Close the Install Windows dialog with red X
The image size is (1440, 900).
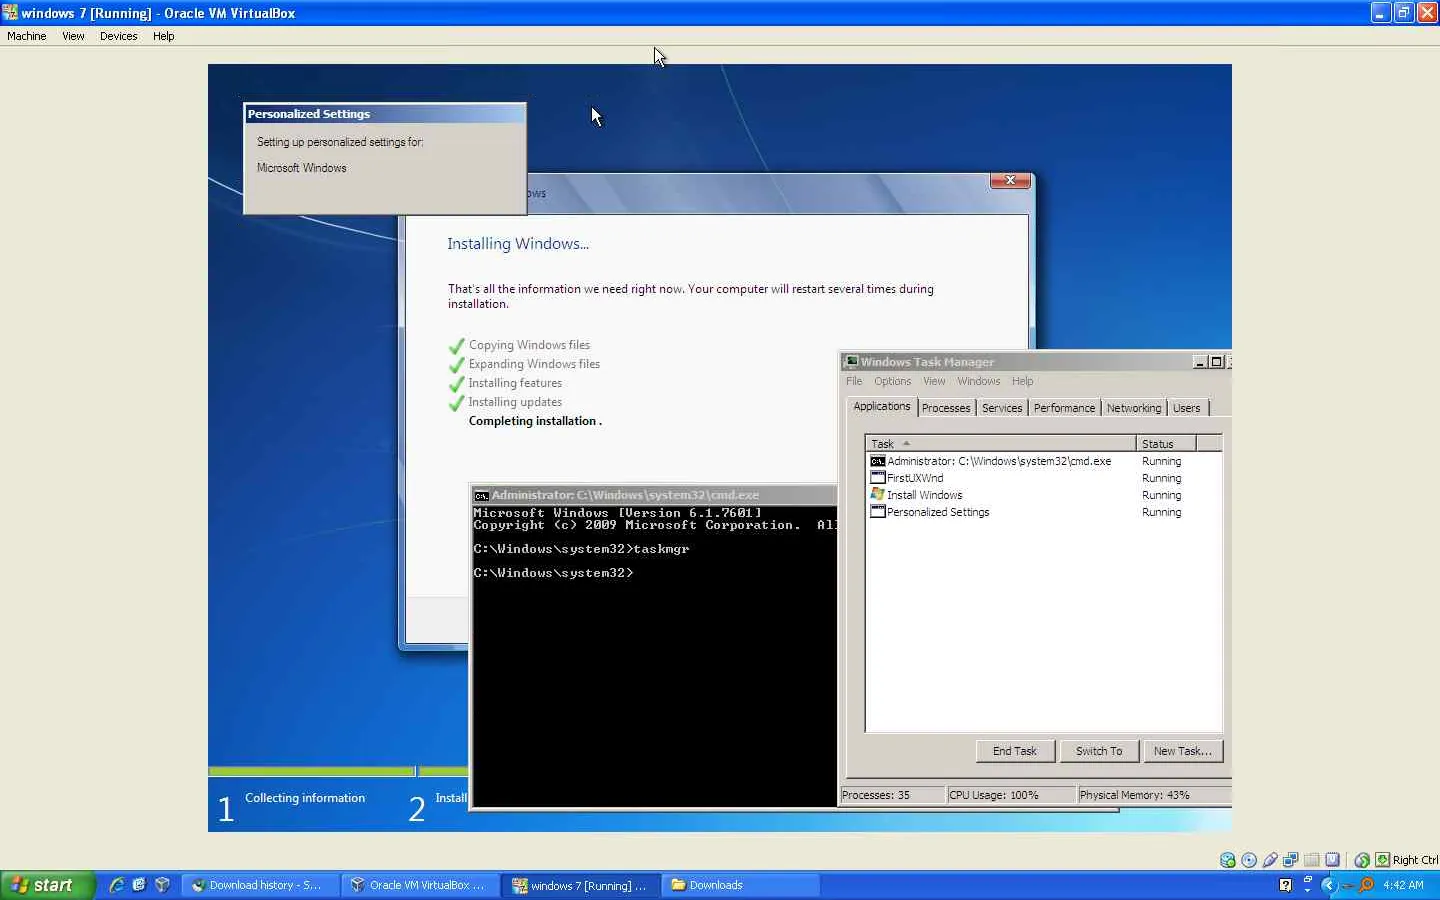1010,180
